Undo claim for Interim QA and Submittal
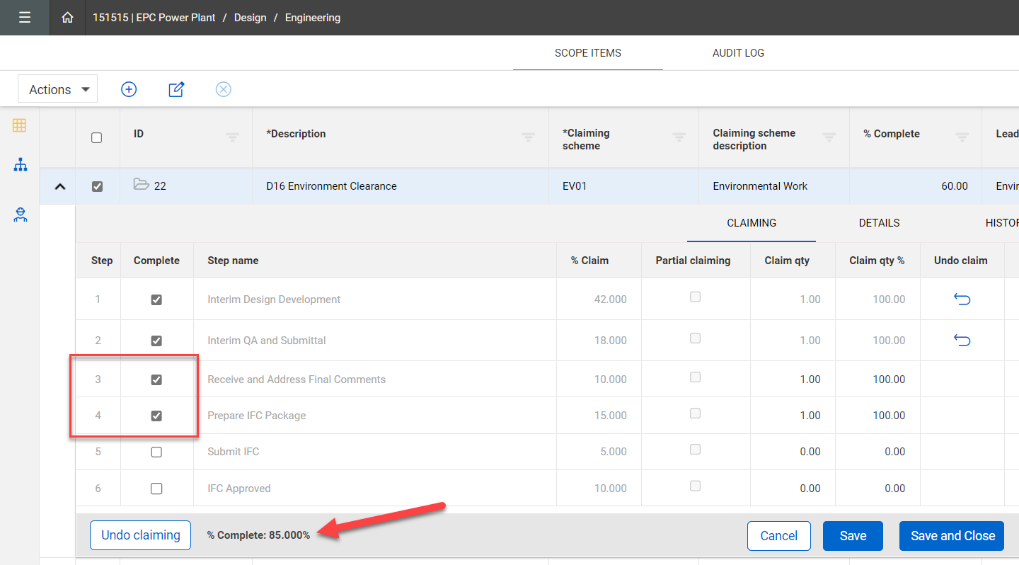This screenshot has width=1019, height=565. [x=962, y=340]
